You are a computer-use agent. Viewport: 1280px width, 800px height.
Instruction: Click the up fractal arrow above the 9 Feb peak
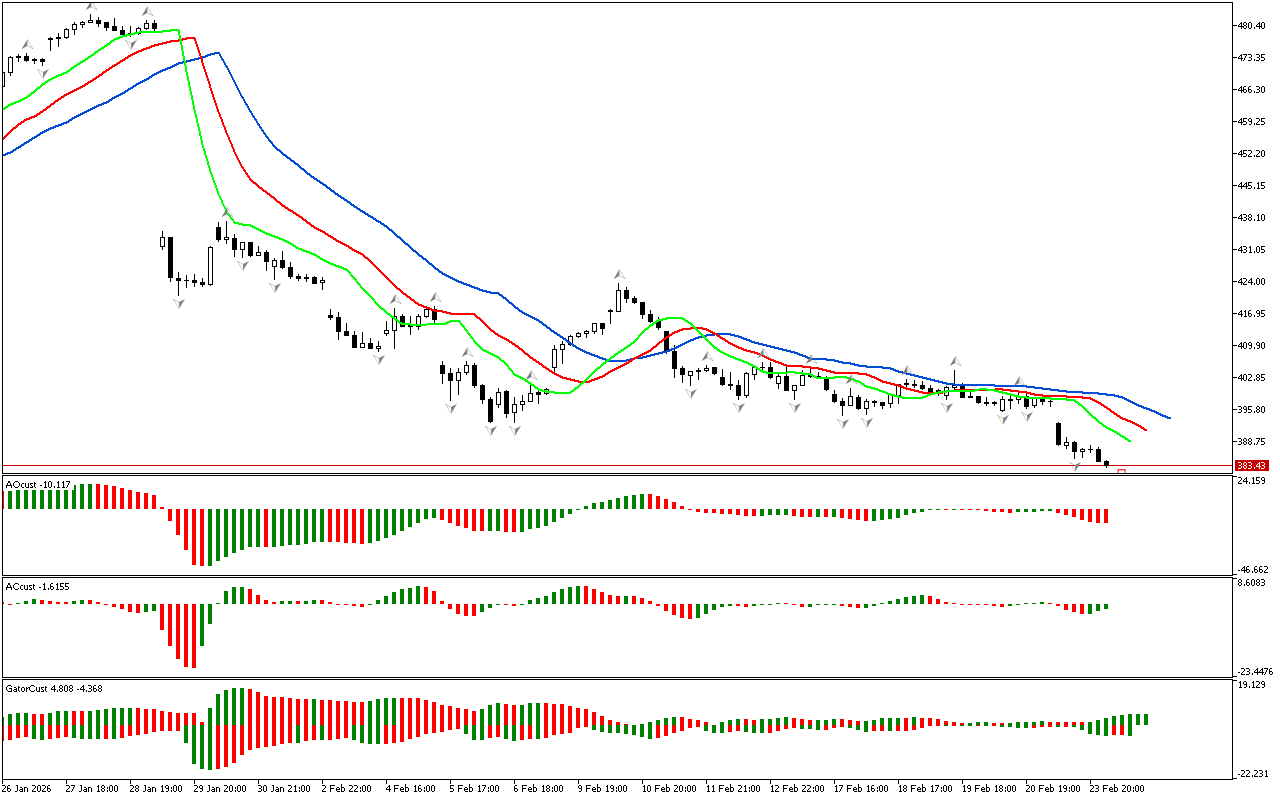pos(620,274)
